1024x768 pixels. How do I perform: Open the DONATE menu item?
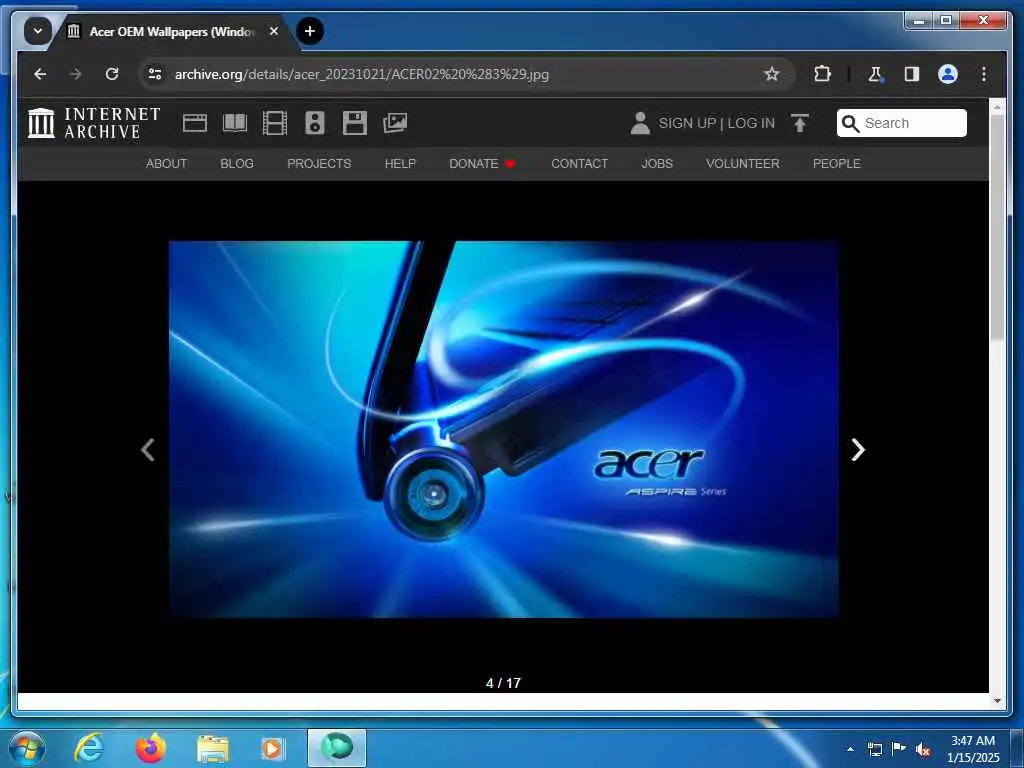coord(483,164)
